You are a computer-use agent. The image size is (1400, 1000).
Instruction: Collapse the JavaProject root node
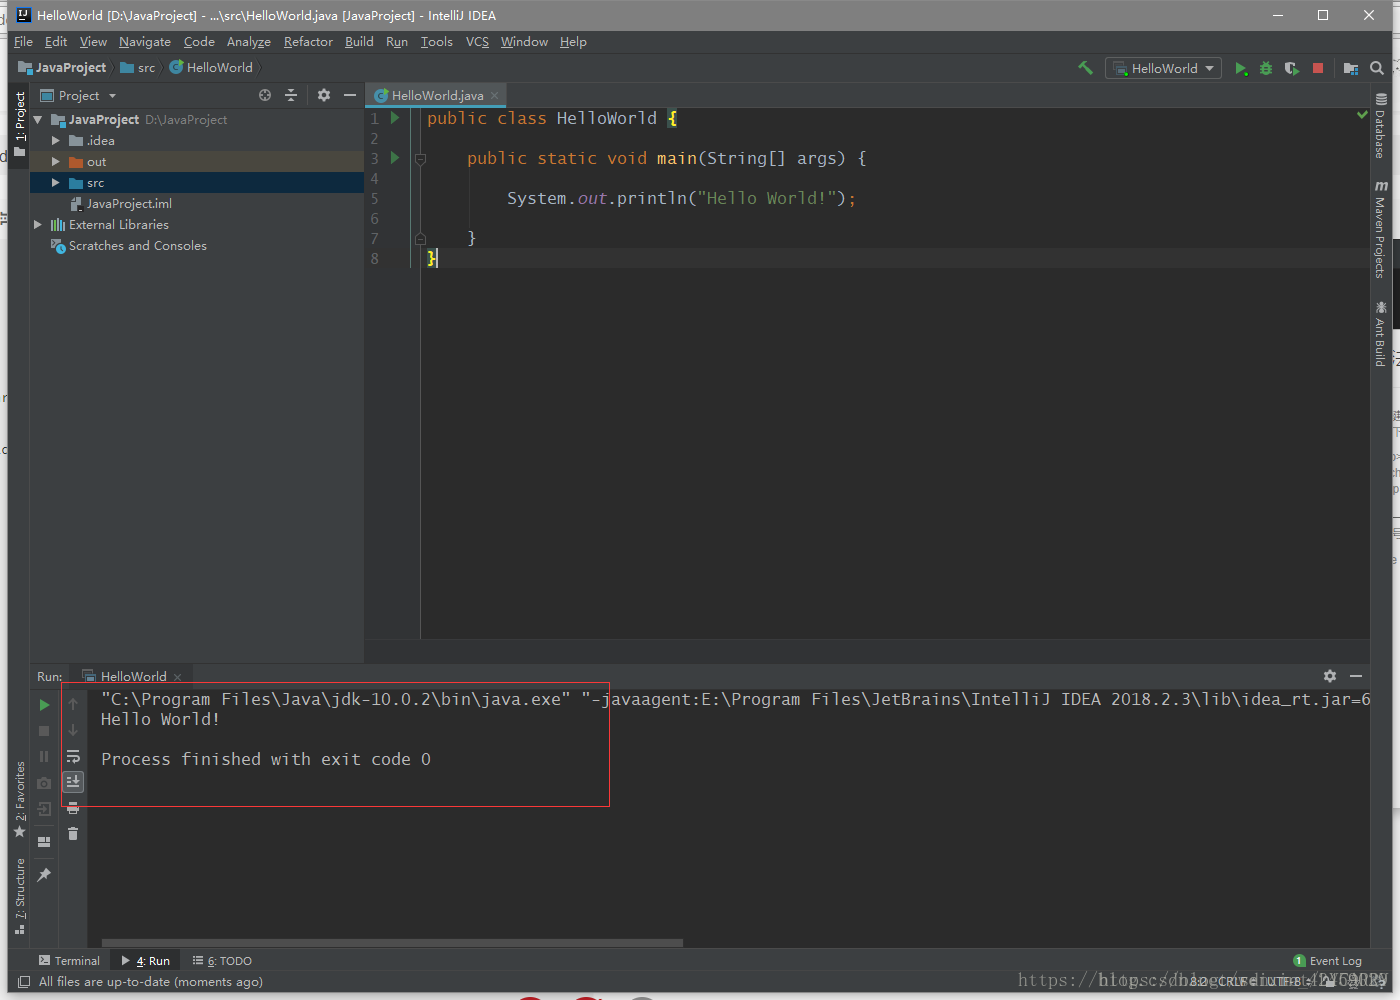(x=38, y=119)
